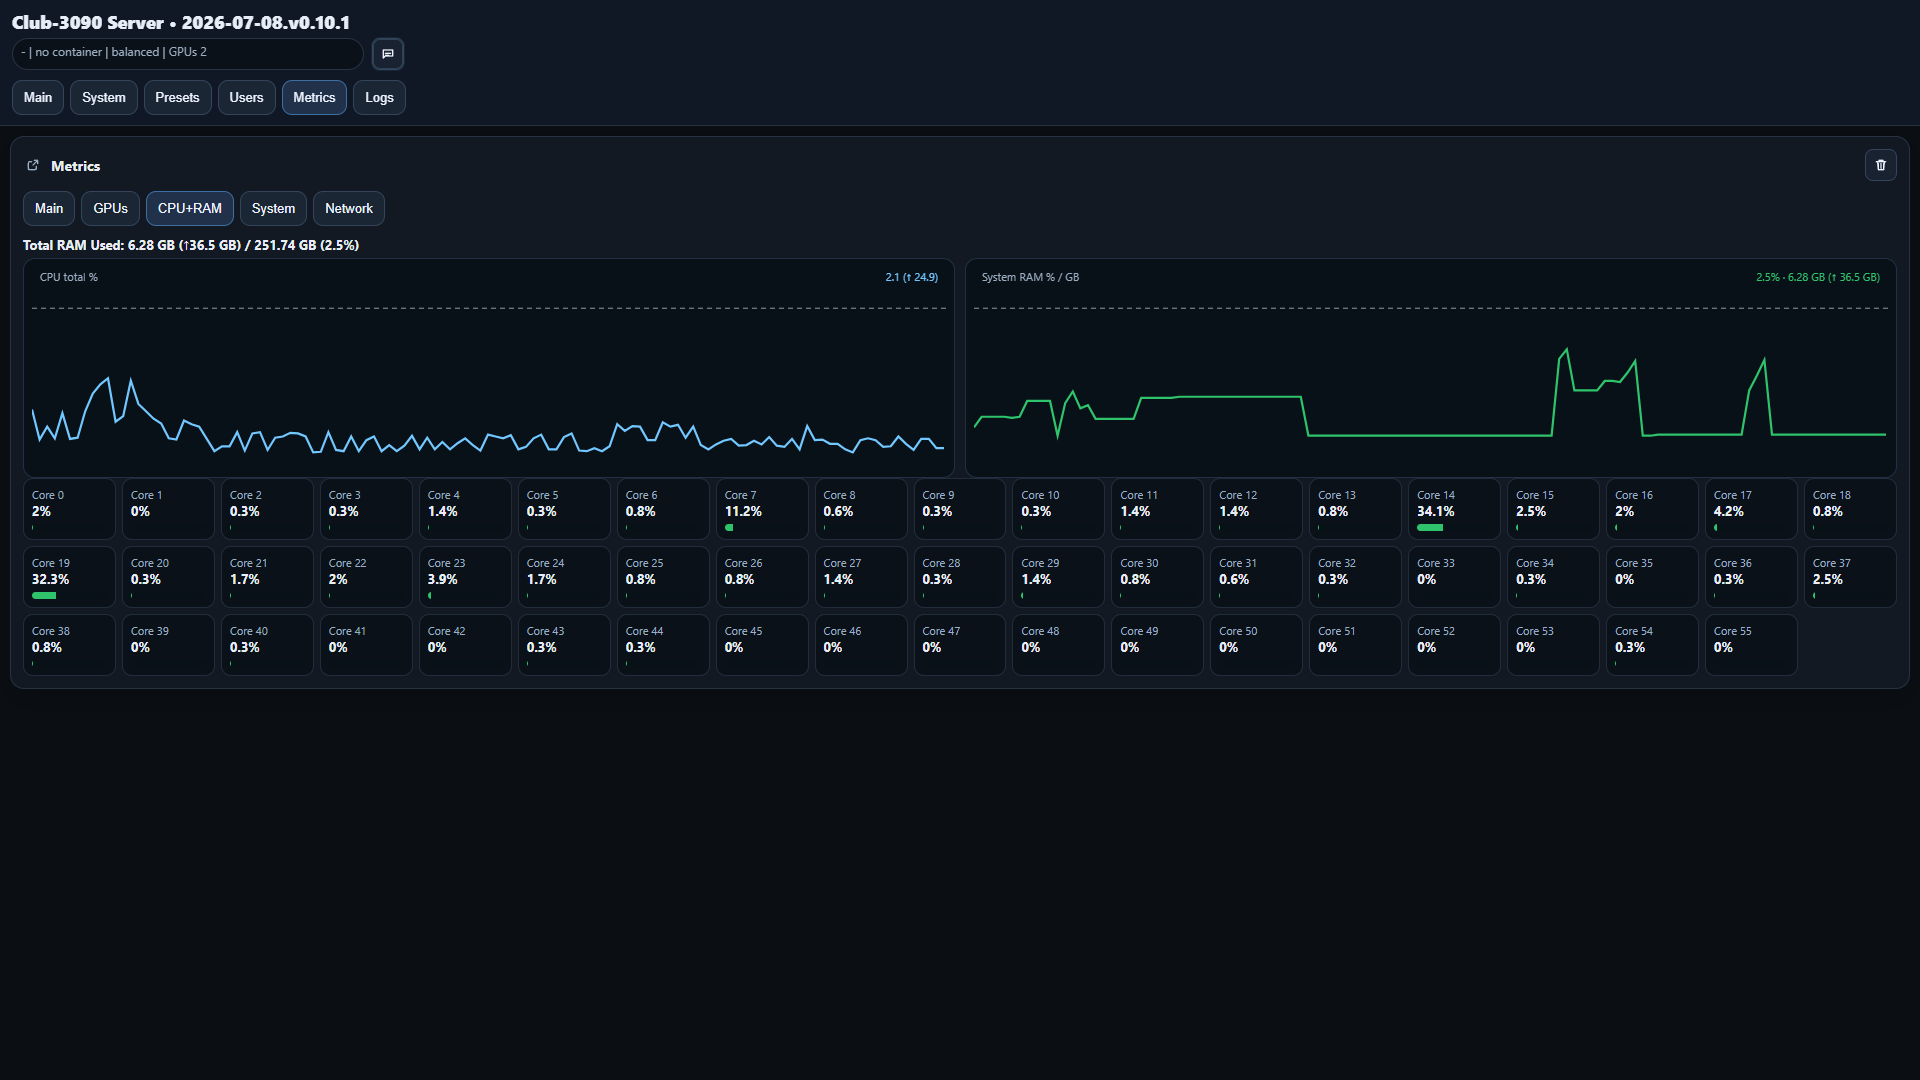Screen dimensions: 1920x1080
Task: Switch to the System top tab
Action: (x=104, y=98)
